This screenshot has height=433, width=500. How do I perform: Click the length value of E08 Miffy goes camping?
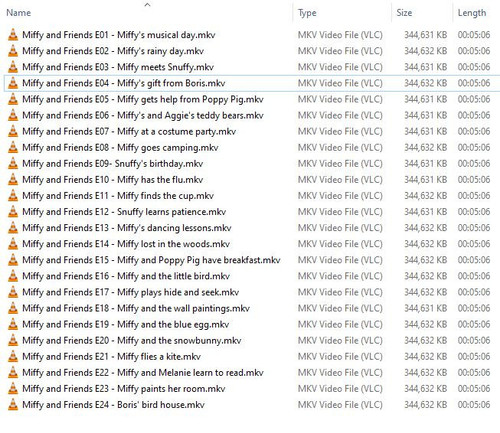tap(474, 147)
